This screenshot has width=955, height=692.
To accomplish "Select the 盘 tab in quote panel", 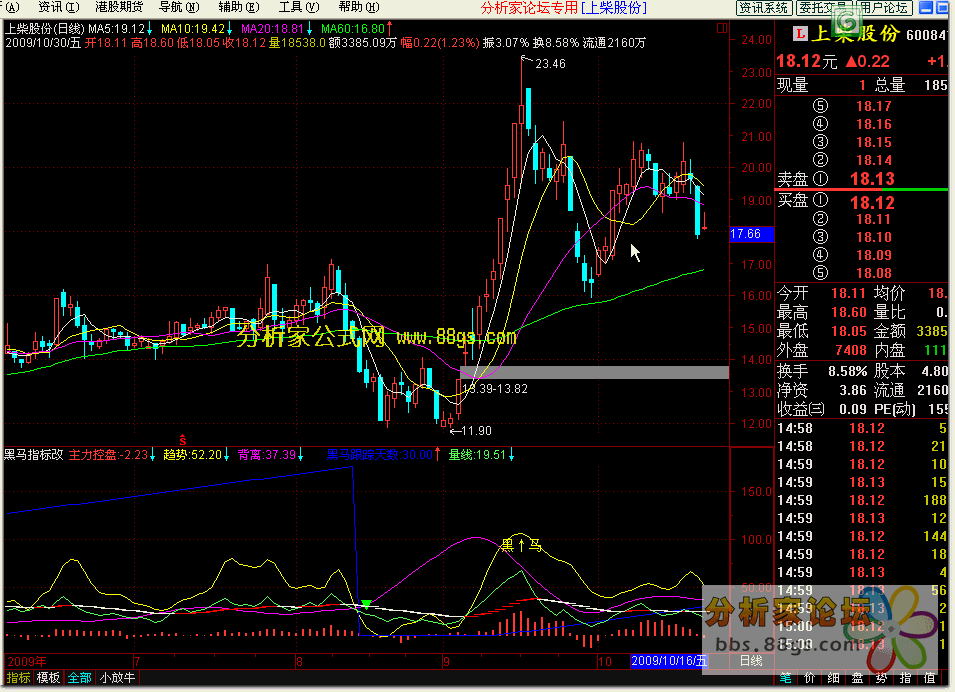I will click(x=857, y=677).
